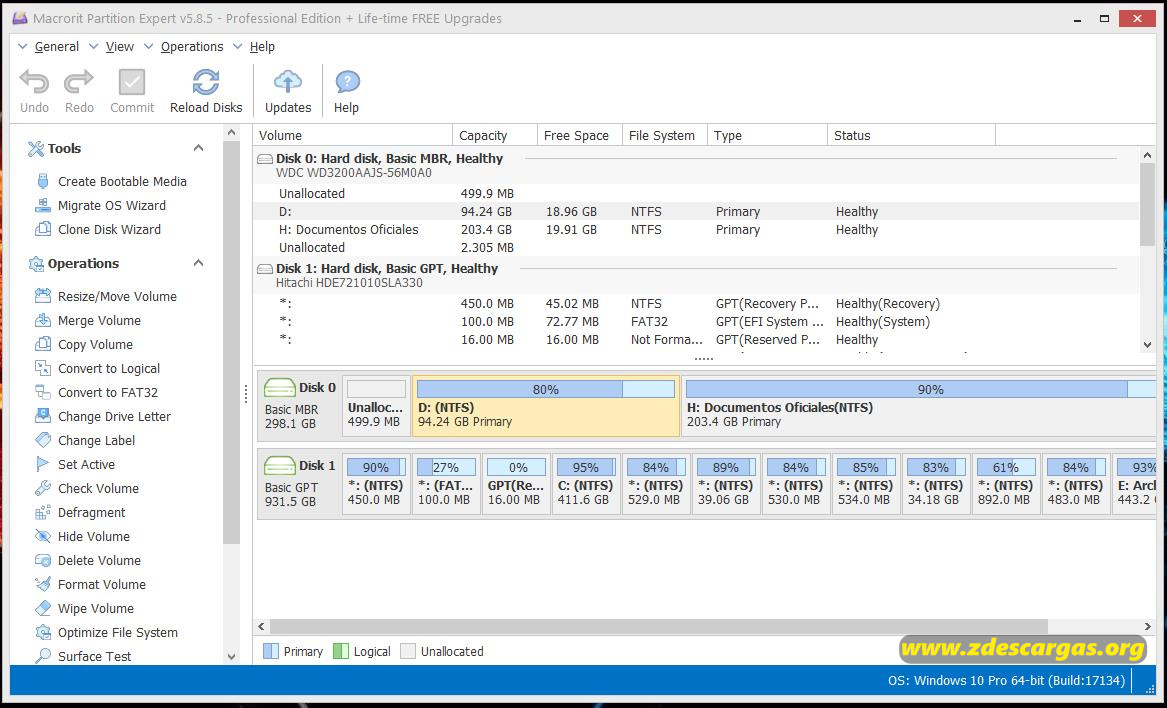Collapse the Tools section chevron
The width and height of the screenshot is (1167, 708).
point(199,148)
